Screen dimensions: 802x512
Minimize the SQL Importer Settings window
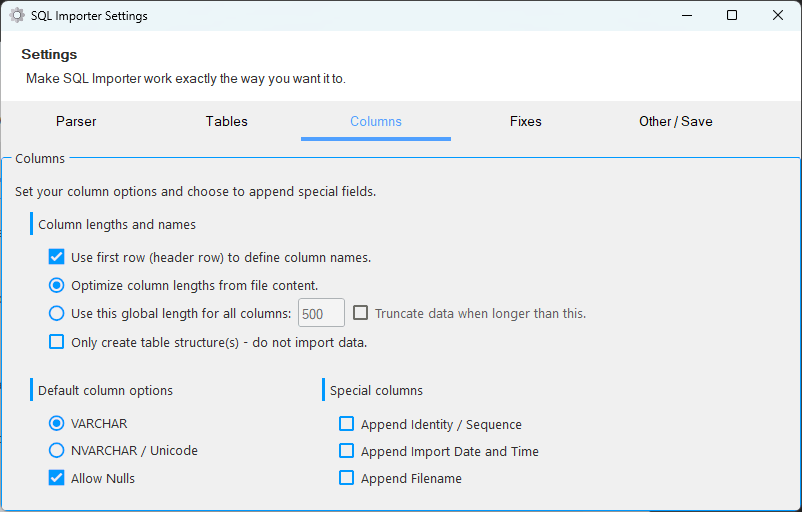687,15
